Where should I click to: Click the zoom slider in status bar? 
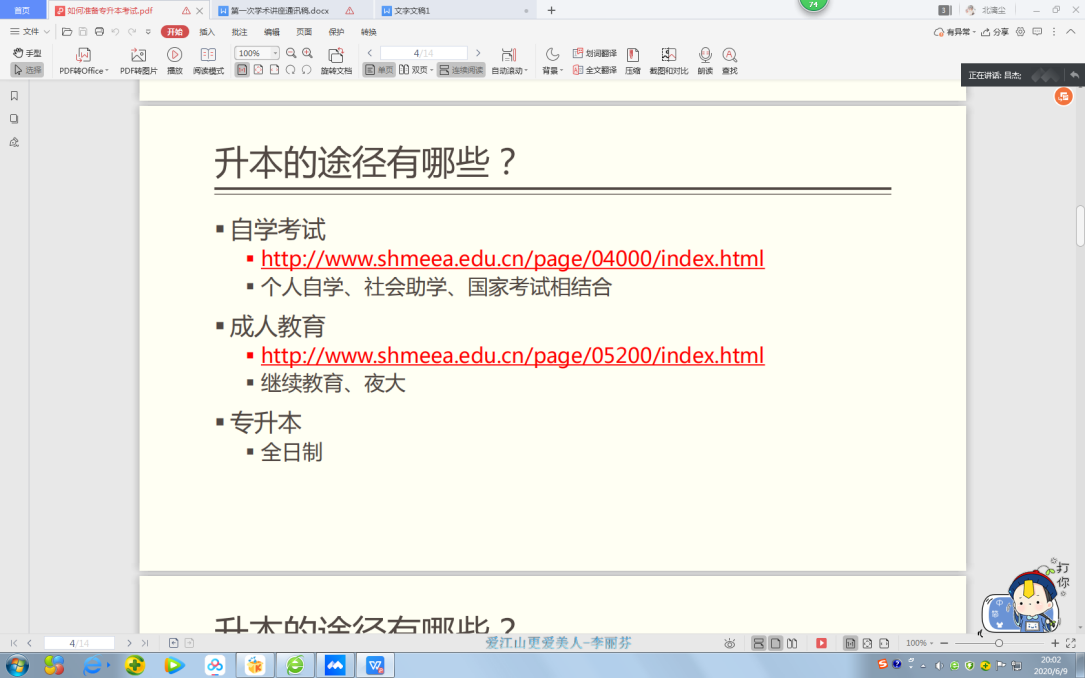(998, 643)
